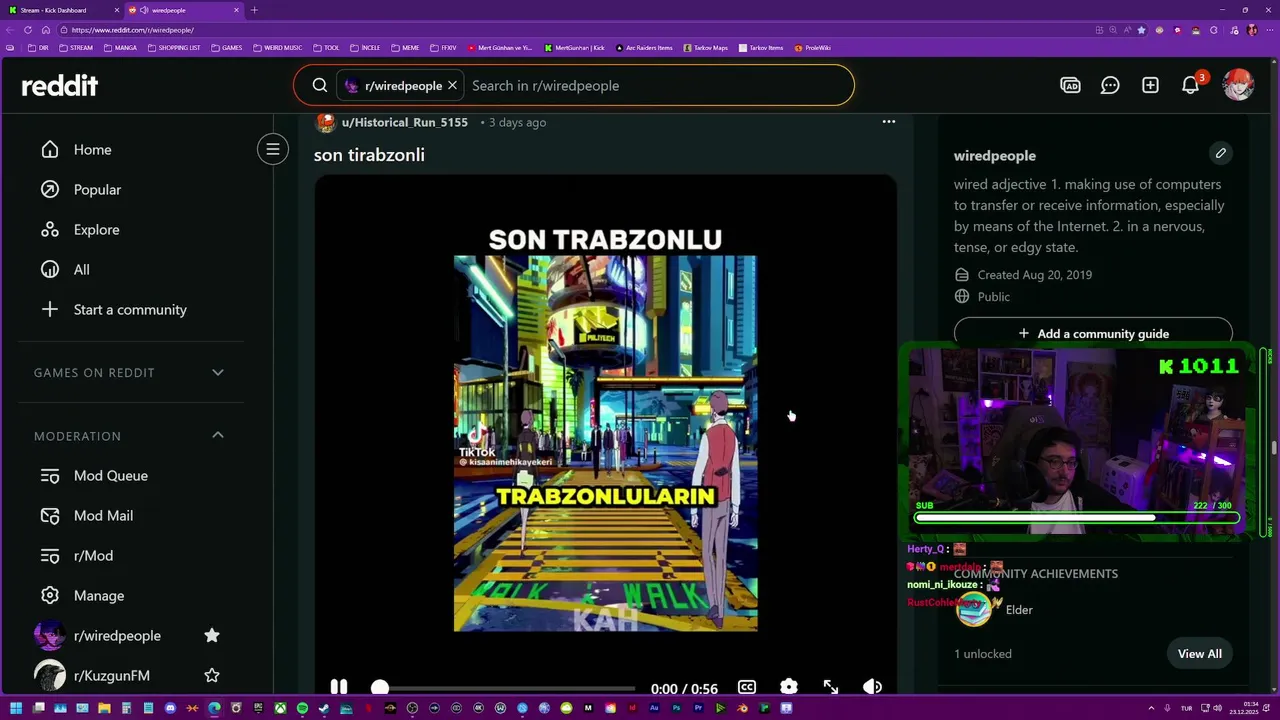Image resolution: width=1280 pixels, height=720 pixels.
Task: Open the WEIRD MUSIC bookmarks folder
Action: point(277,48)
